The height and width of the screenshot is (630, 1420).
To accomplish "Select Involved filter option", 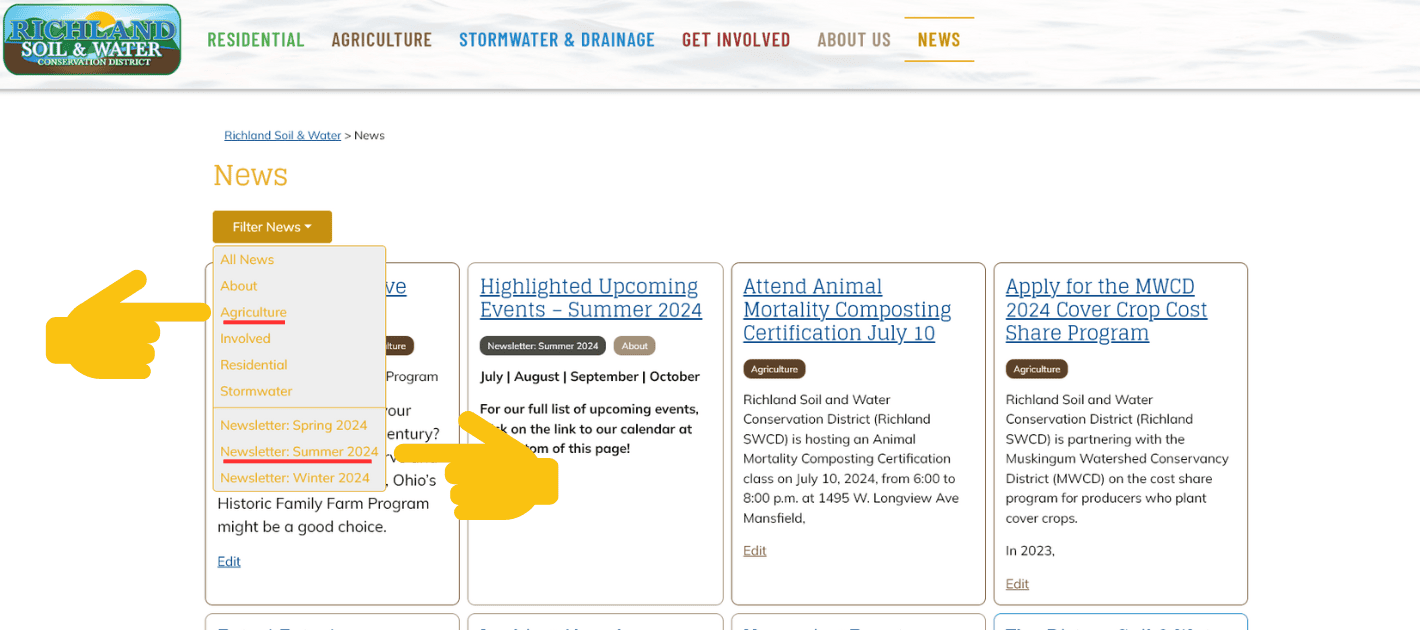I will click(246, 339).
